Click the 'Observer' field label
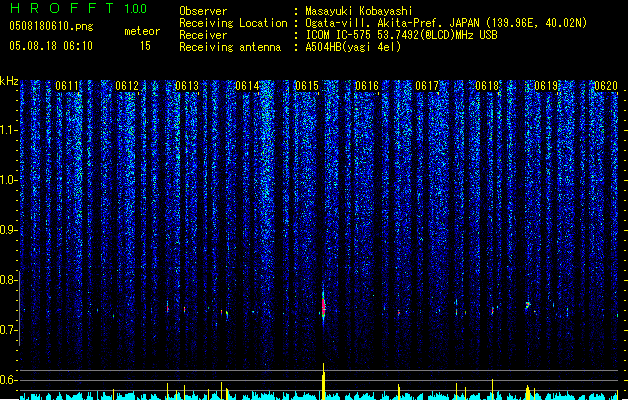Image resolution: width=629 pixels, height=400 pixels. (203, 11)
